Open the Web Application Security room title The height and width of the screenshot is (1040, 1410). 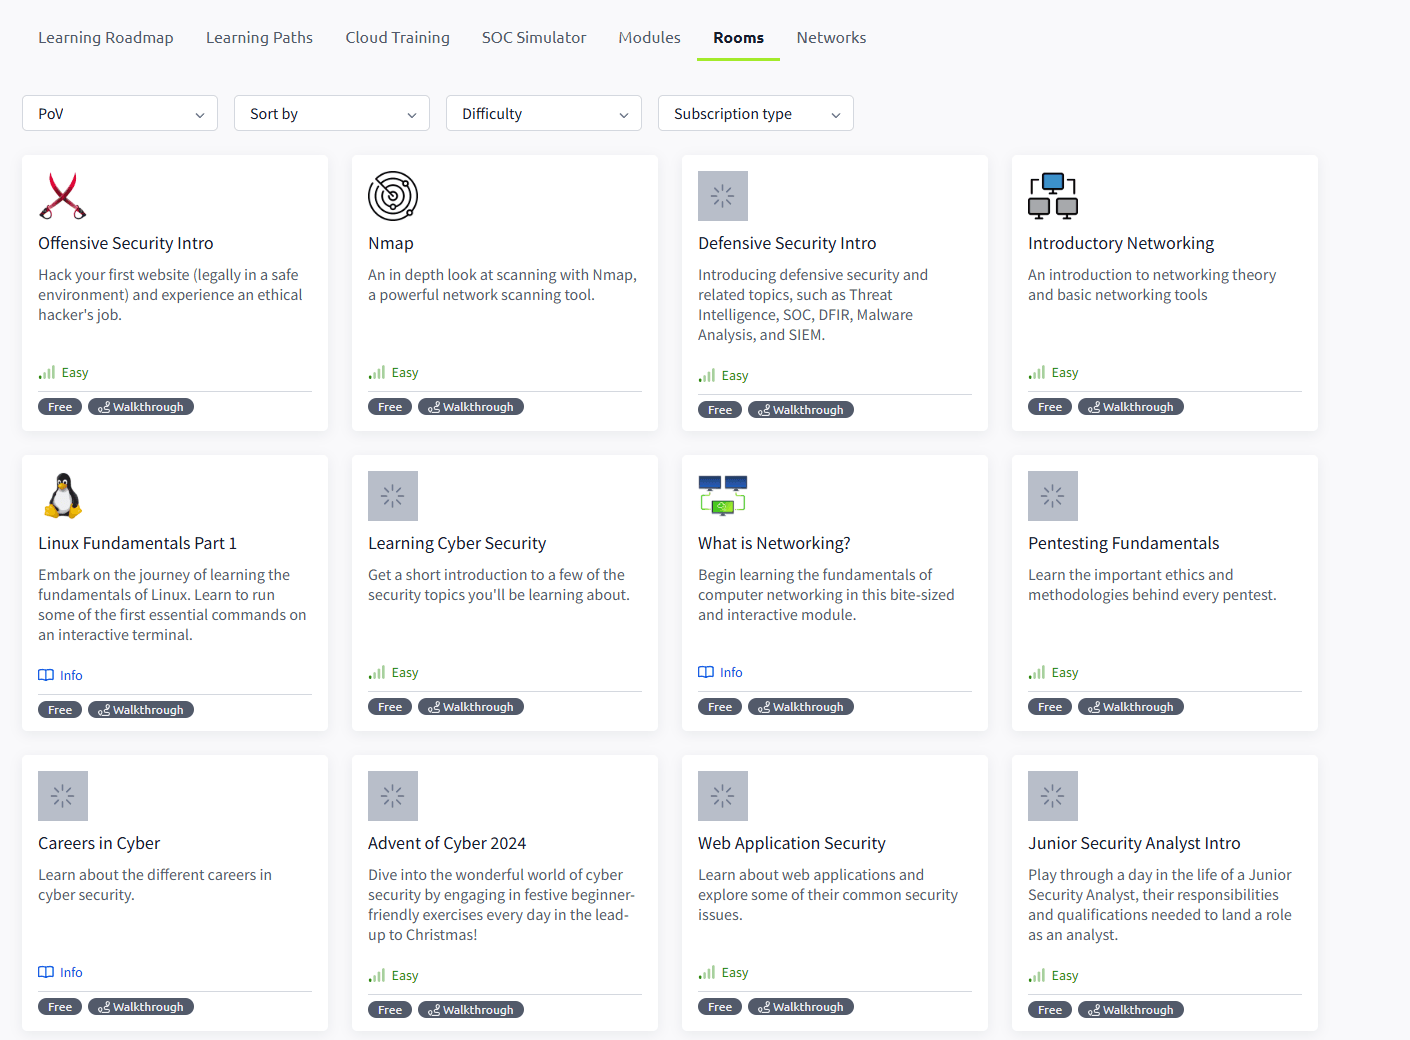tap(791, 843)
